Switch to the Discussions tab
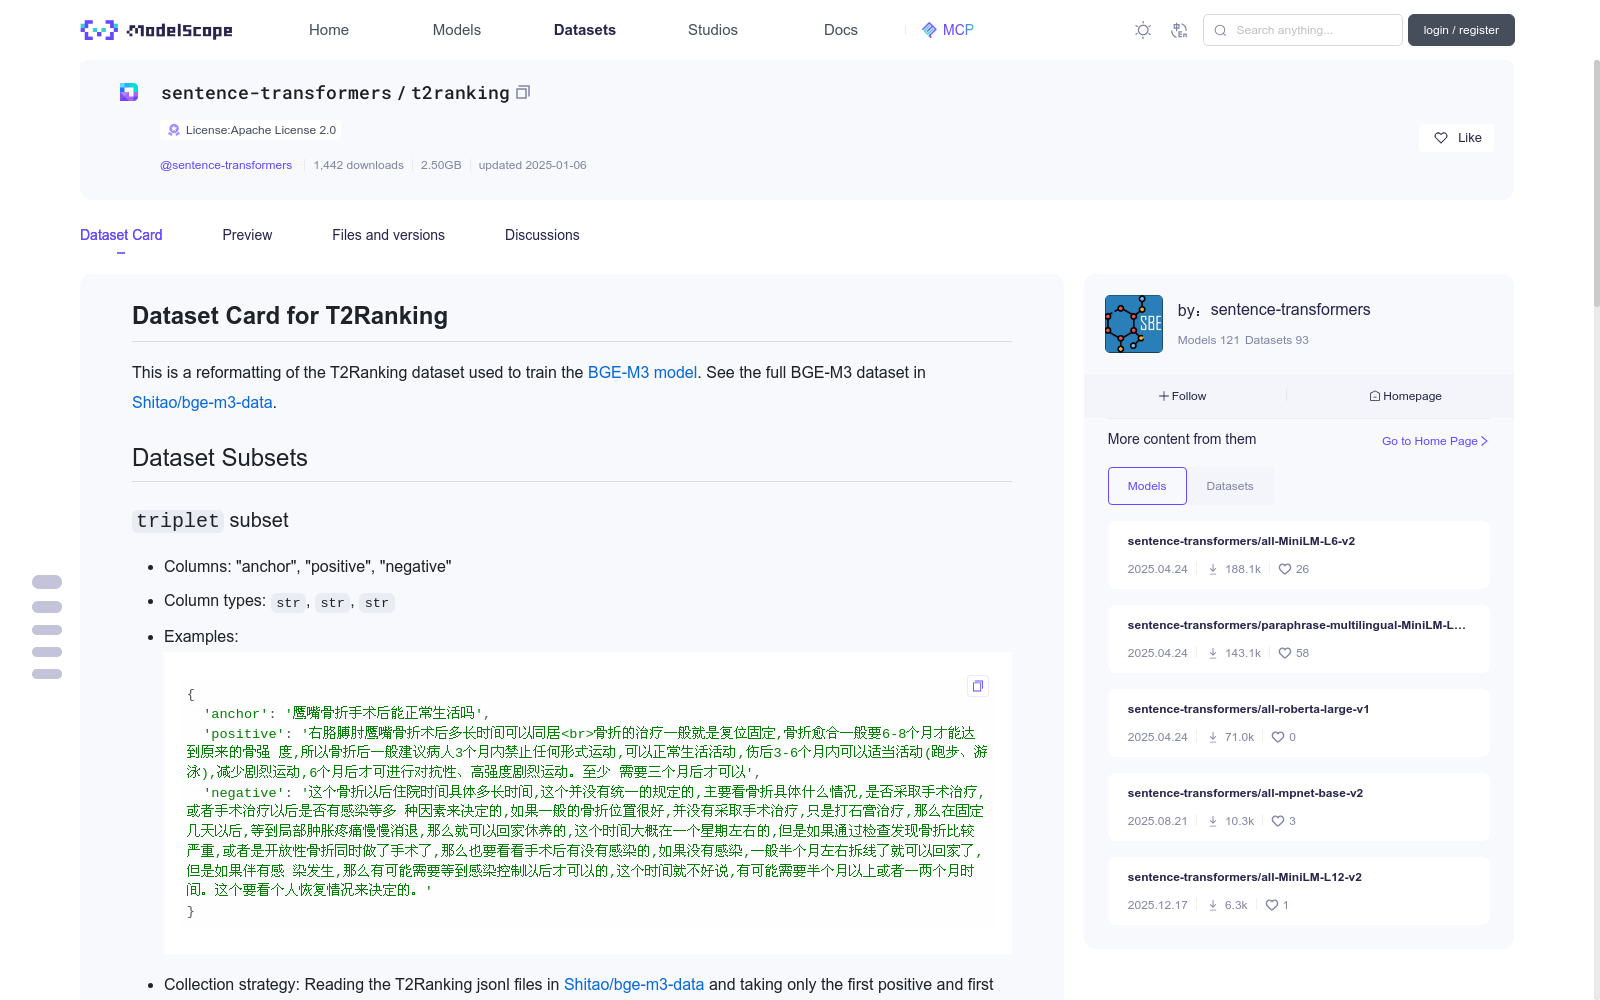 pos(542,235)
